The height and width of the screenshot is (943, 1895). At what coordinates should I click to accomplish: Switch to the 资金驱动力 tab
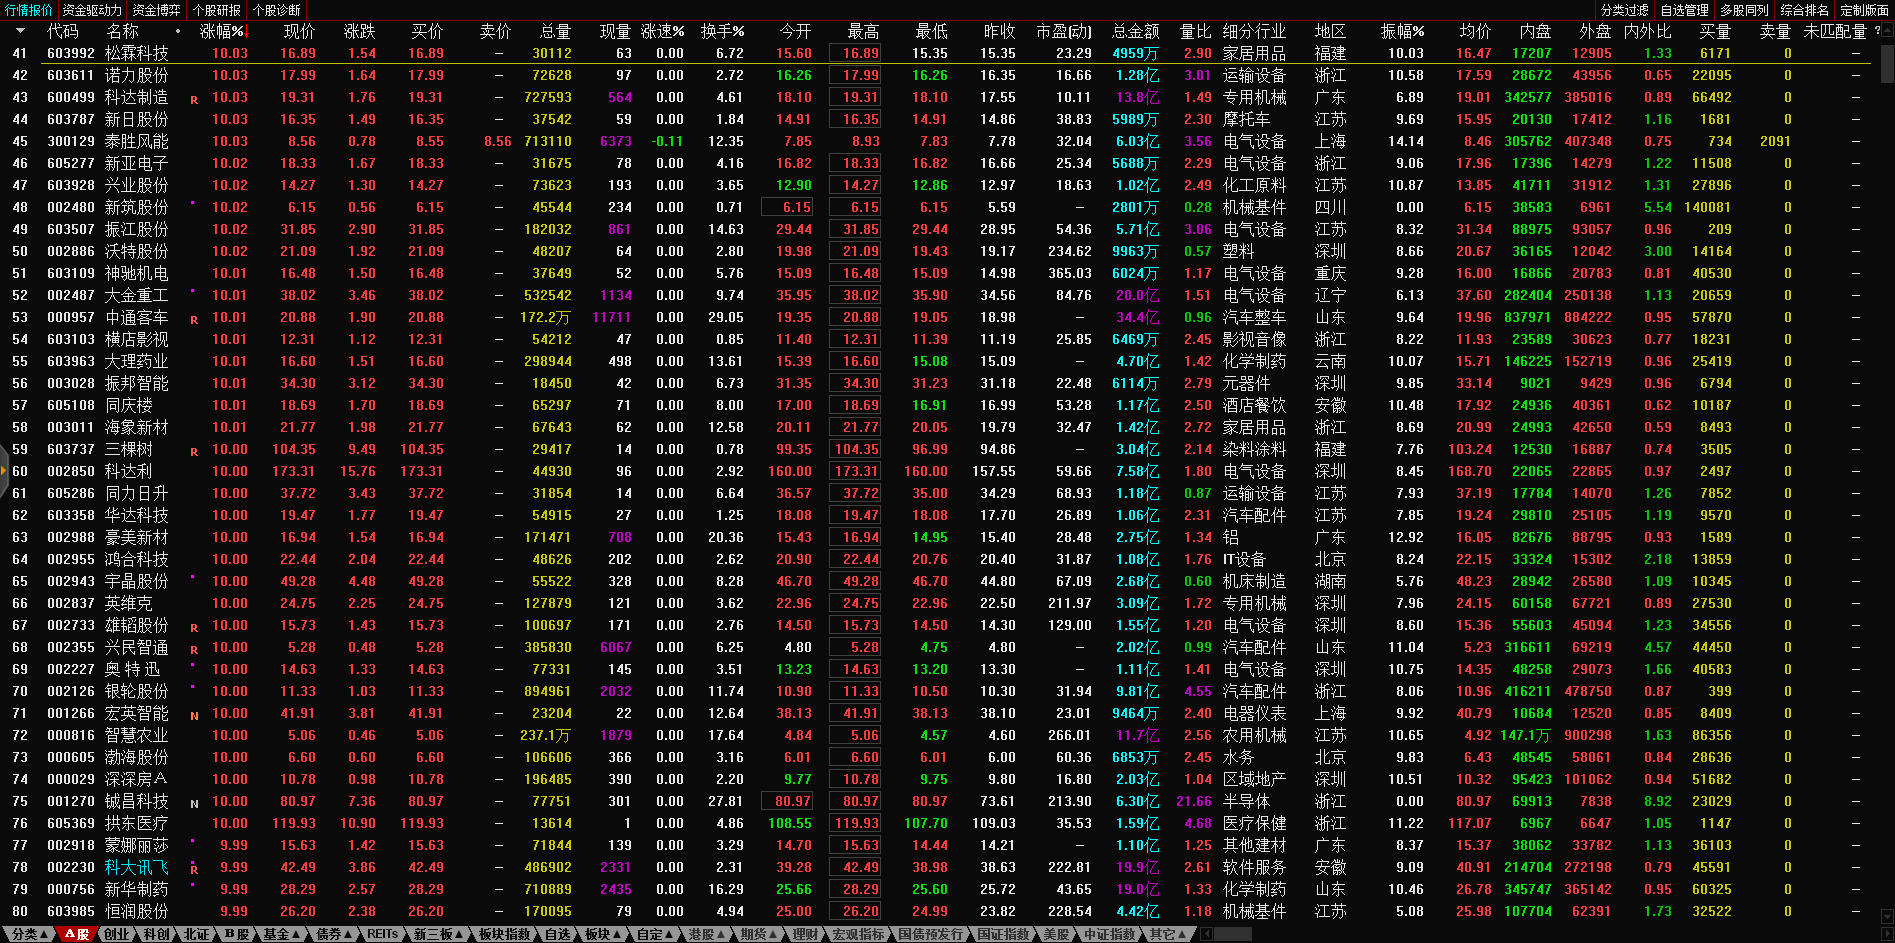coord(92,10)
